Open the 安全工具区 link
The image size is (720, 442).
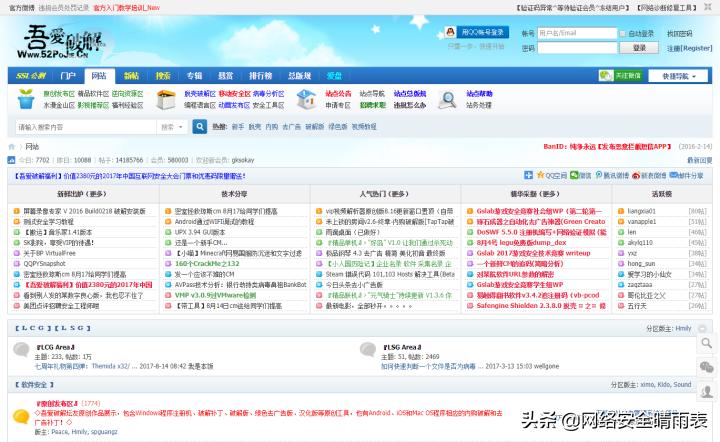click(268, 105)
